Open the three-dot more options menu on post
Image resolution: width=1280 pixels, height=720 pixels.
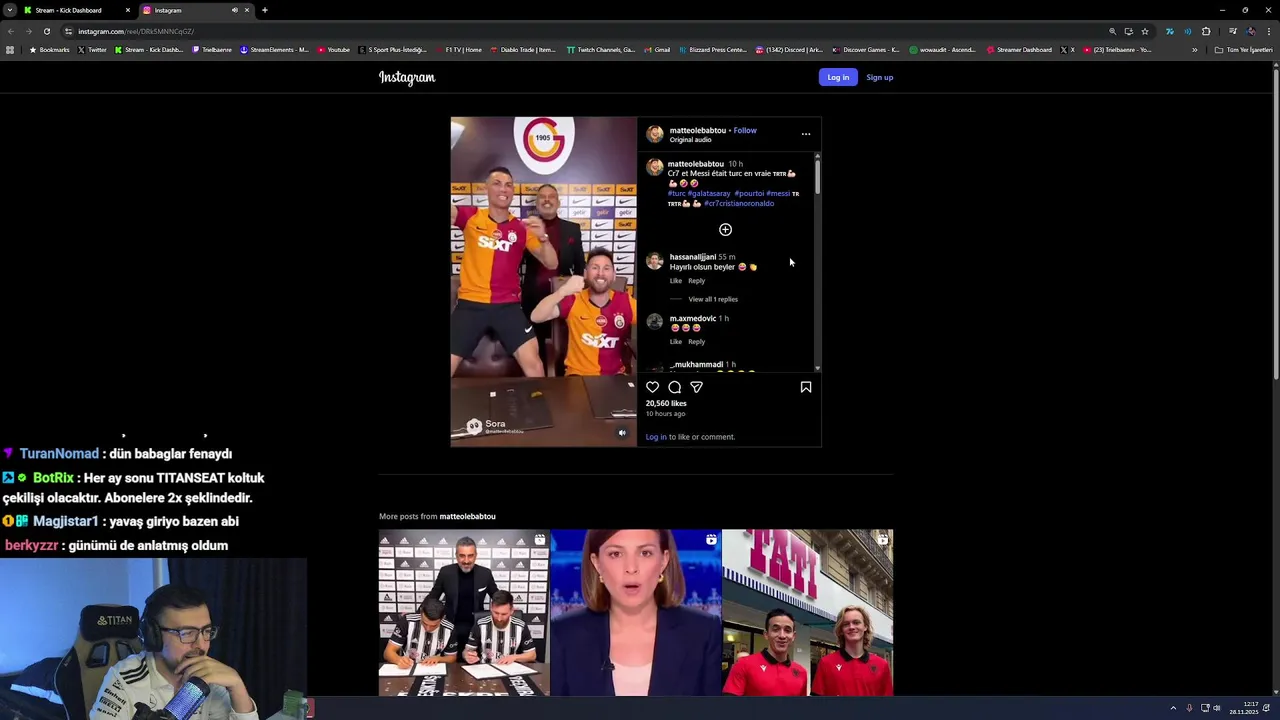806,134
